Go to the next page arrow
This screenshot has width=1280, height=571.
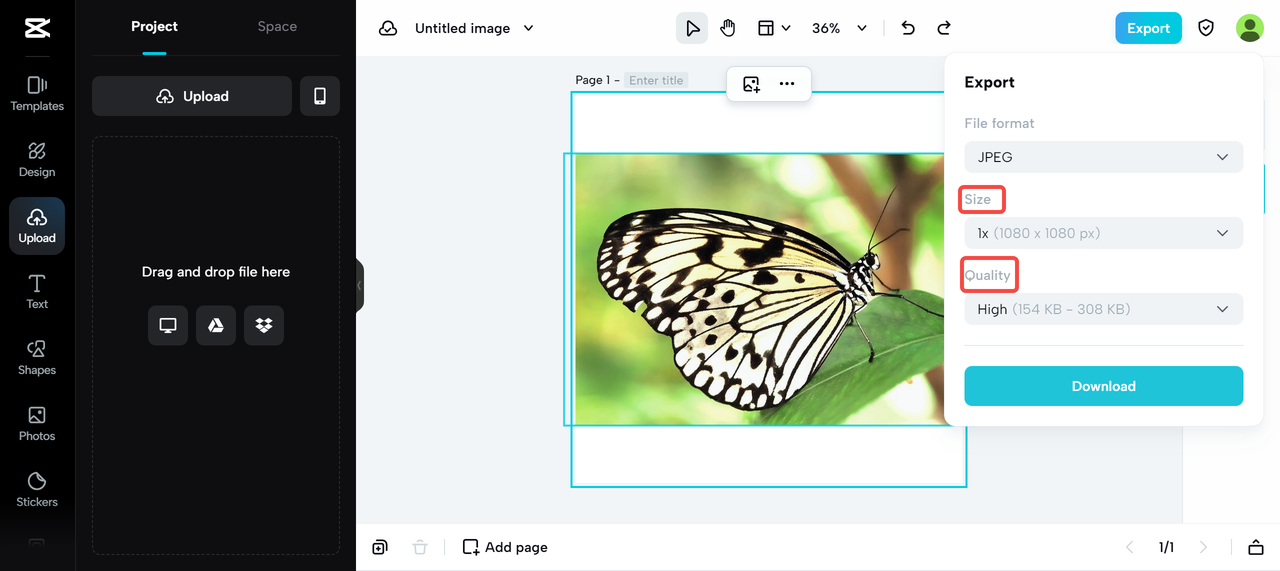[1203, 547]
